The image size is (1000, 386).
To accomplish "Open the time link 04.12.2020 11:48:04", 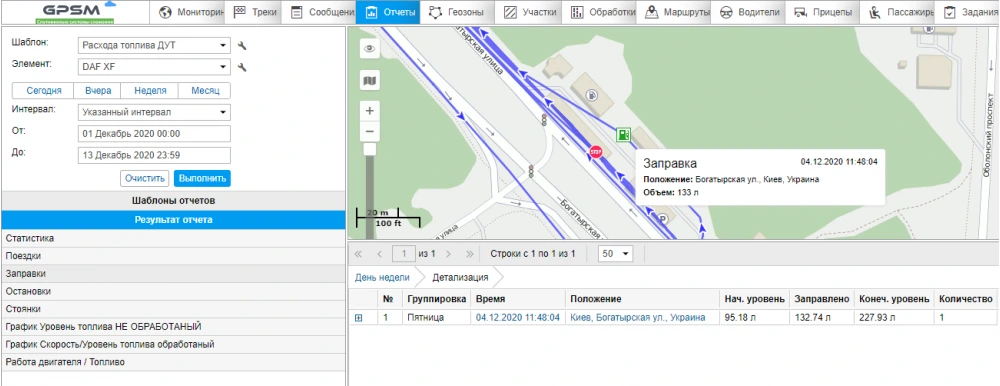I will coord(518,318).
